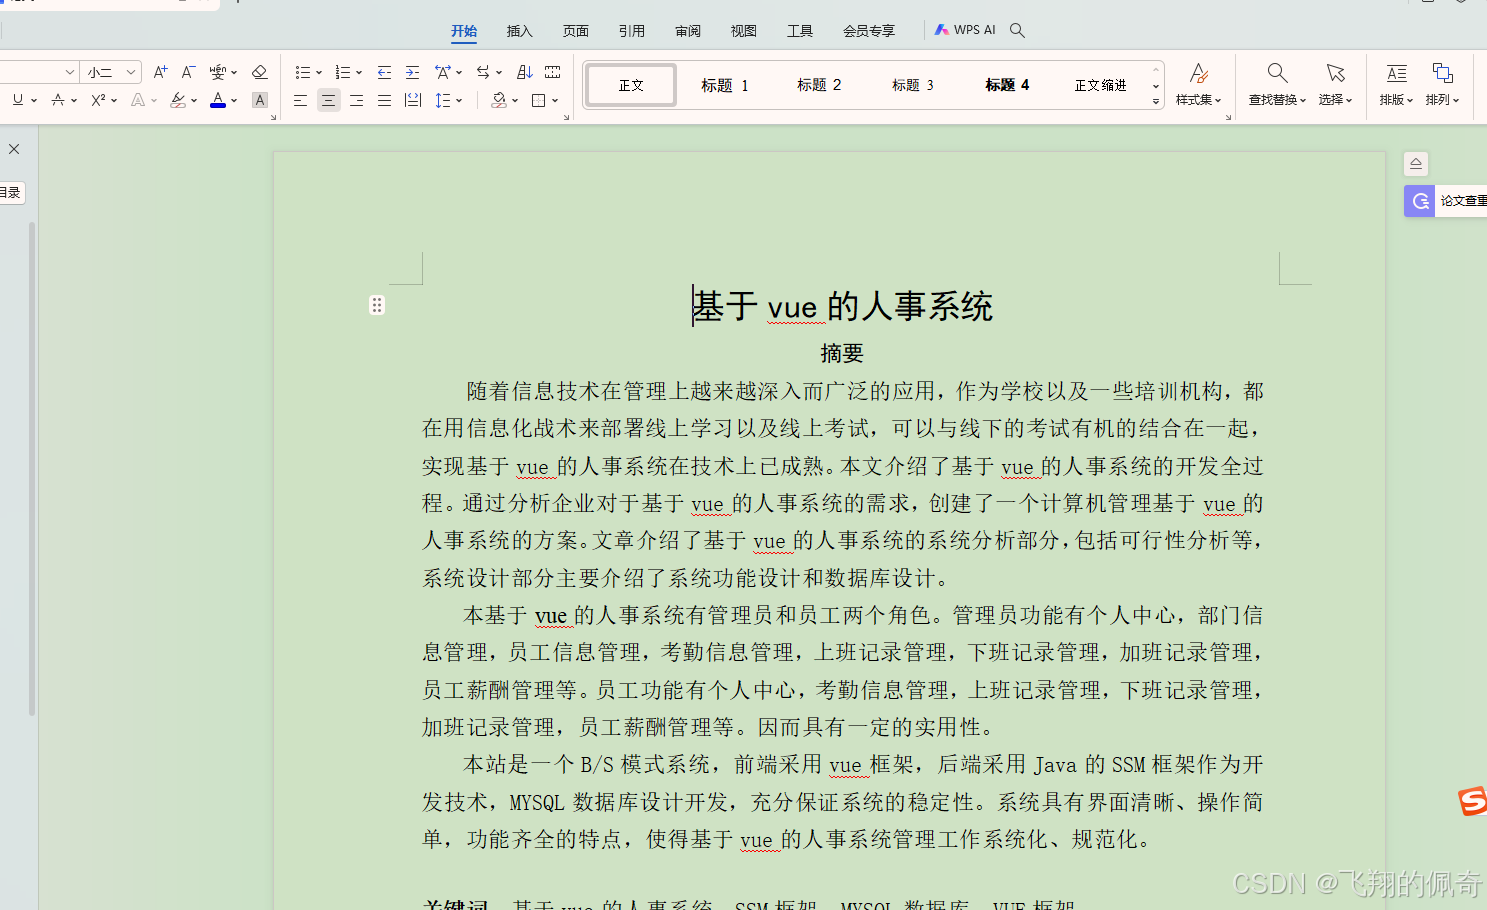Open font name dropdown arrow
The width and height of the screenshot is (1487, 910).
coord(69,72)
